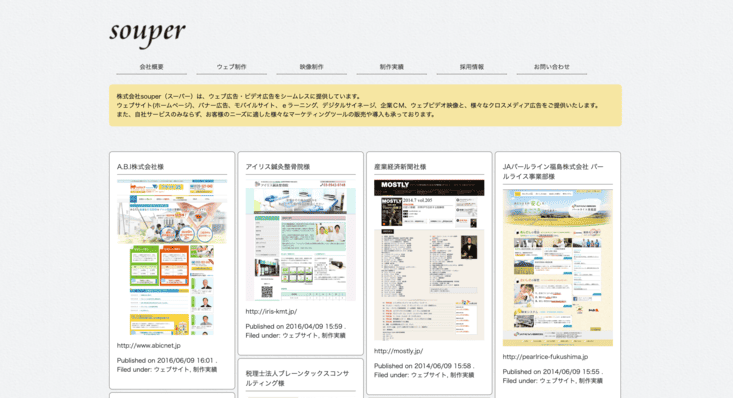The image size is (733, 398).
Task: Open the JAパールライン福島株式会社 card title
Action: pyautogui.click(x=553, y=172)
